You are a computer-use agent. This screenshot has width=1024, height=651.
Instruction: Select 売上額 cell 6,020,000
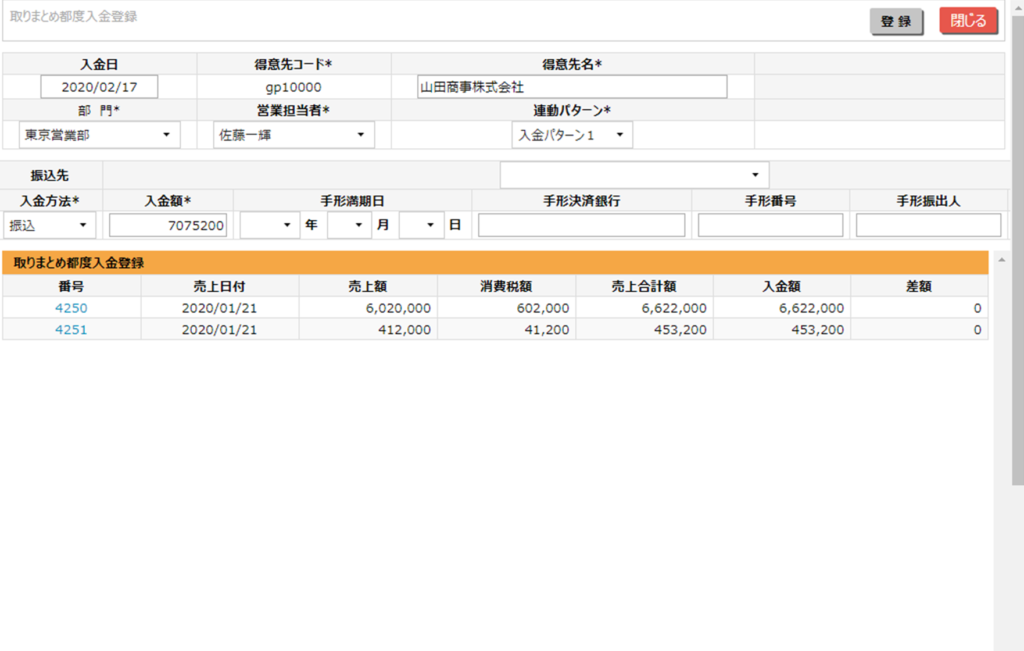tap(368, 308)
